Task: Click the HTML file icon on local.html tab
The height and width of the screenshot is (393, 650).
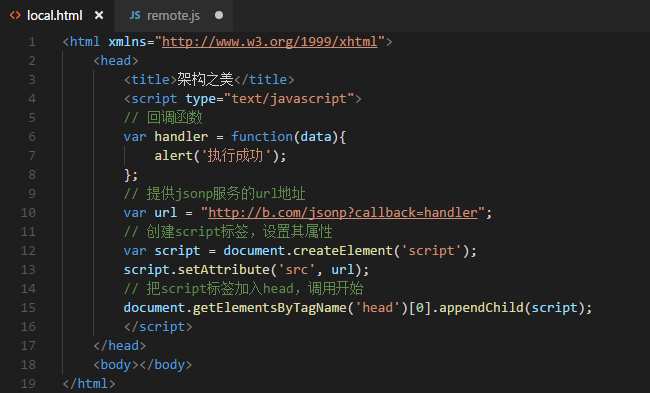Action: 15,15
